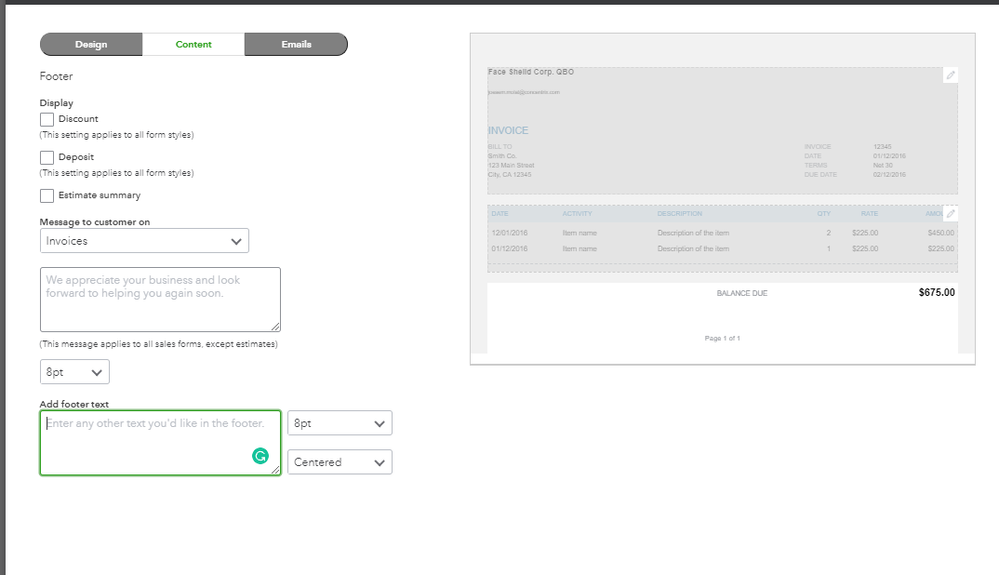Go to the Emails tab
The width and height of the screenshot is (999, 575).
coord(296,45)
